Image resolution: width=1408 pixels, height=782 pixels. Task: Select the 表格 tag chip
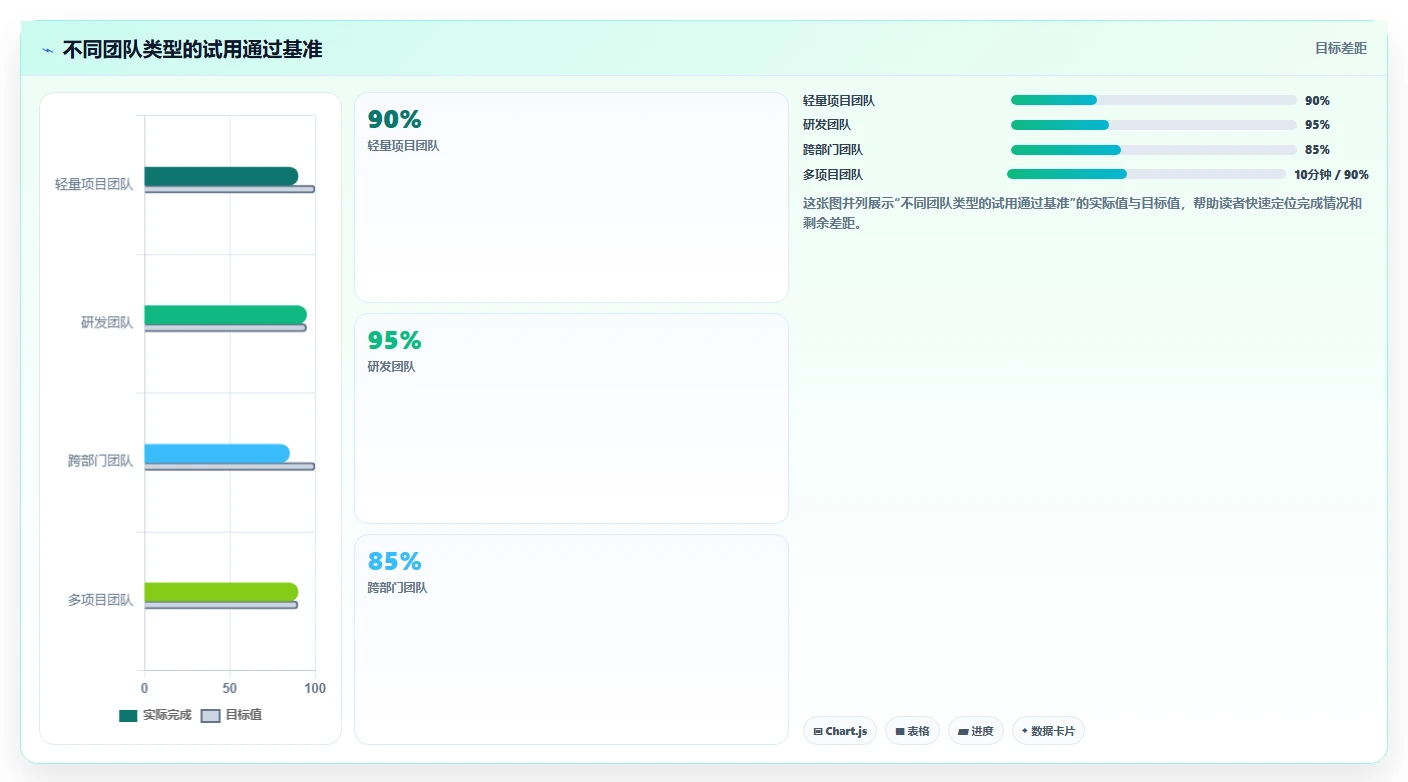pyautogui.click(x=912, y=731)
